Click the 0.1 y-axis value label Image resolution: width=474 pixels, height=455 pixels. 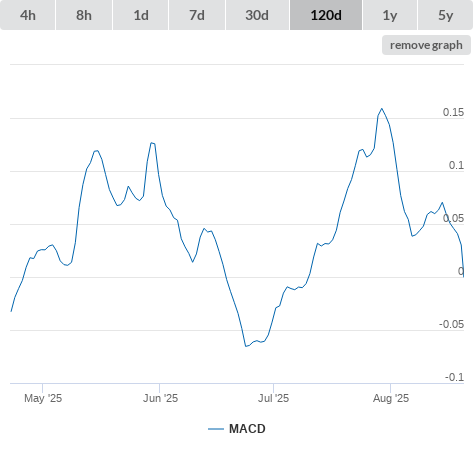[456, 165]
